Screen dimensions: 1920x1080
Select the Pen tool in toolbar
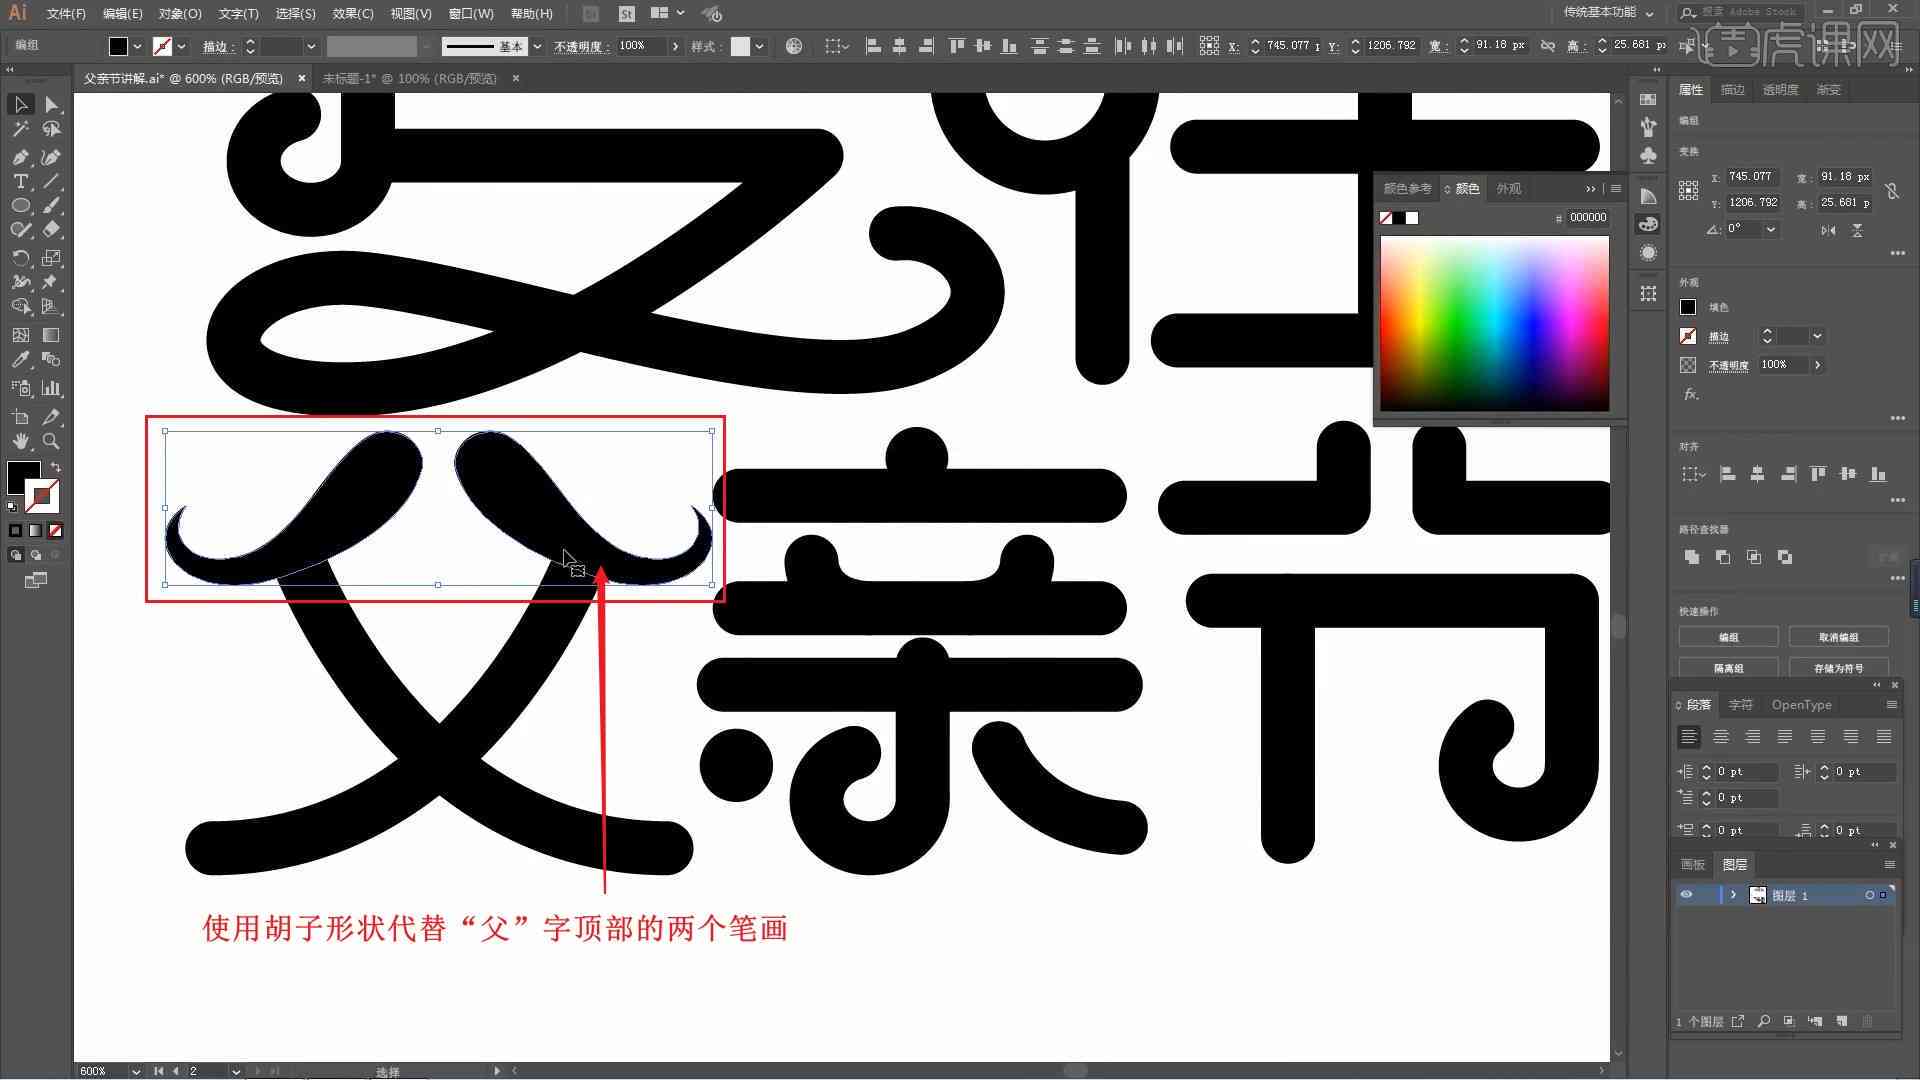[x=20, y=158]
